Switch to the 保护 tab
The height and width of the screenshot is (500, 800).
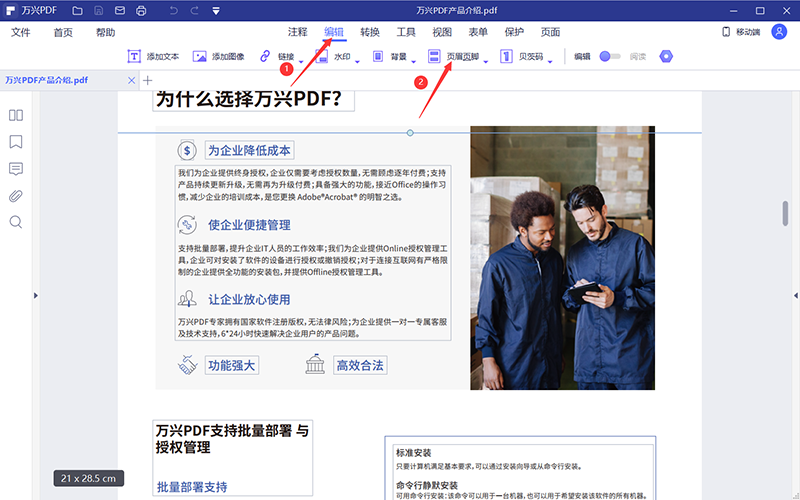click(514, 32)
